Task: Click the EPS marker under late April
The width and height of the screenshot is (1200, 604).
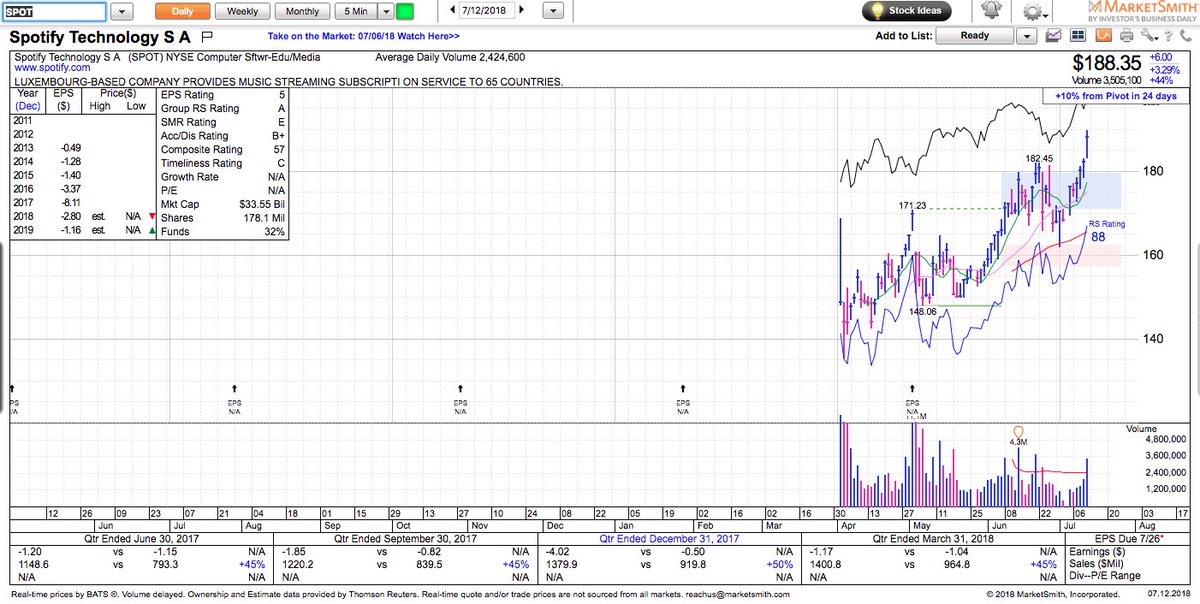Action: (x=912, y=402)
